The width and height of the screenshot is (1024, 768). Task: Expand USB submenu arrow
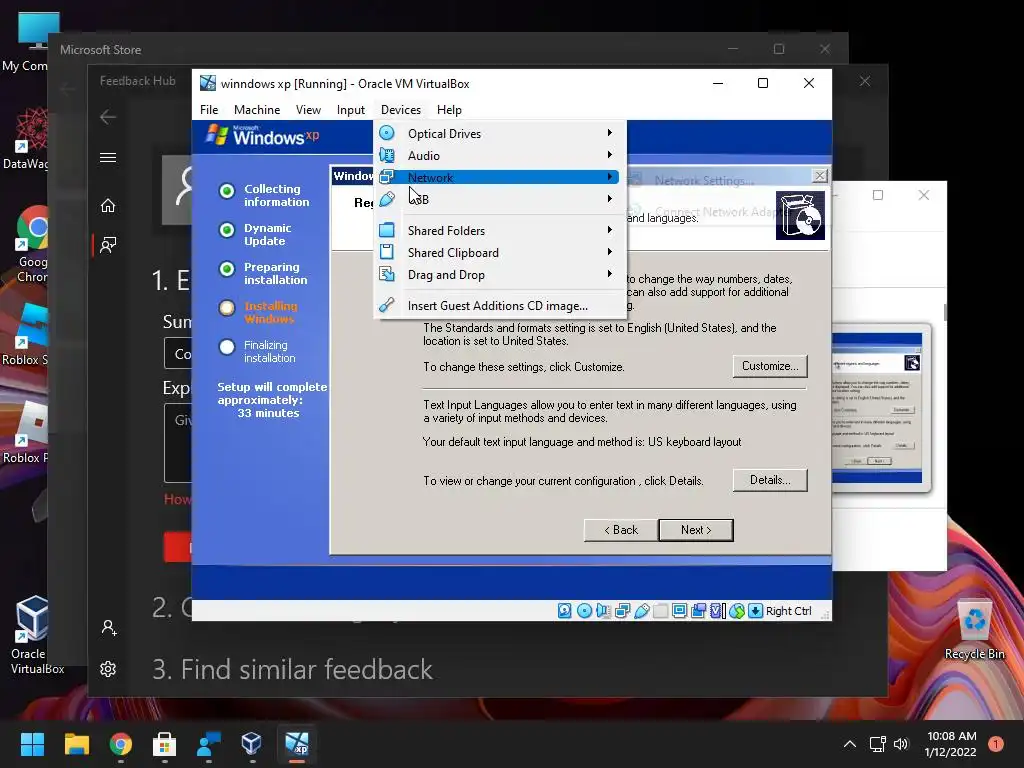point(609,199)
